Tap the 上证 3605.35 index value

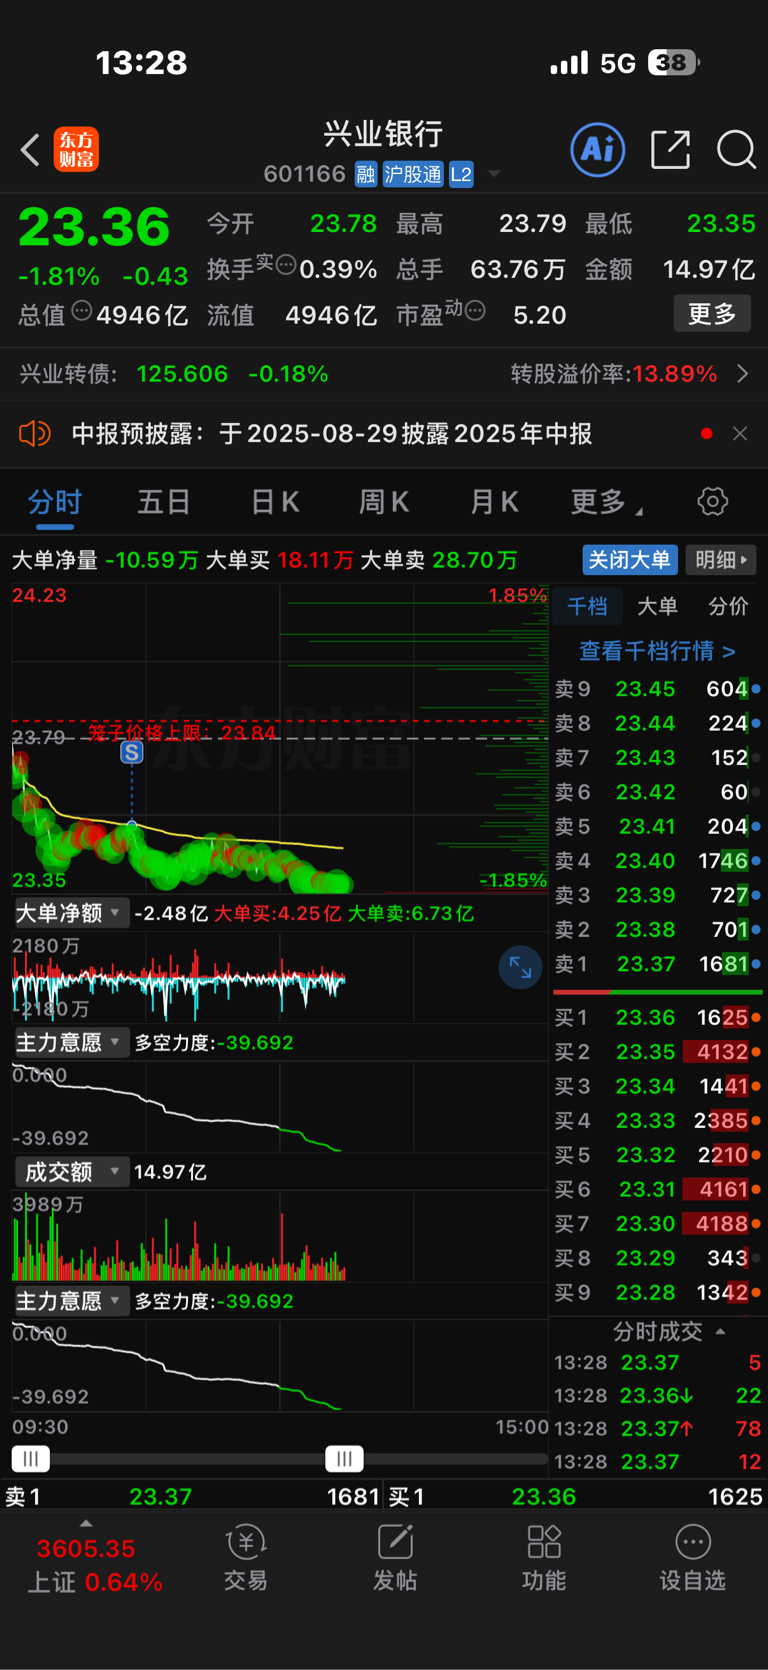coord(86,1549)
